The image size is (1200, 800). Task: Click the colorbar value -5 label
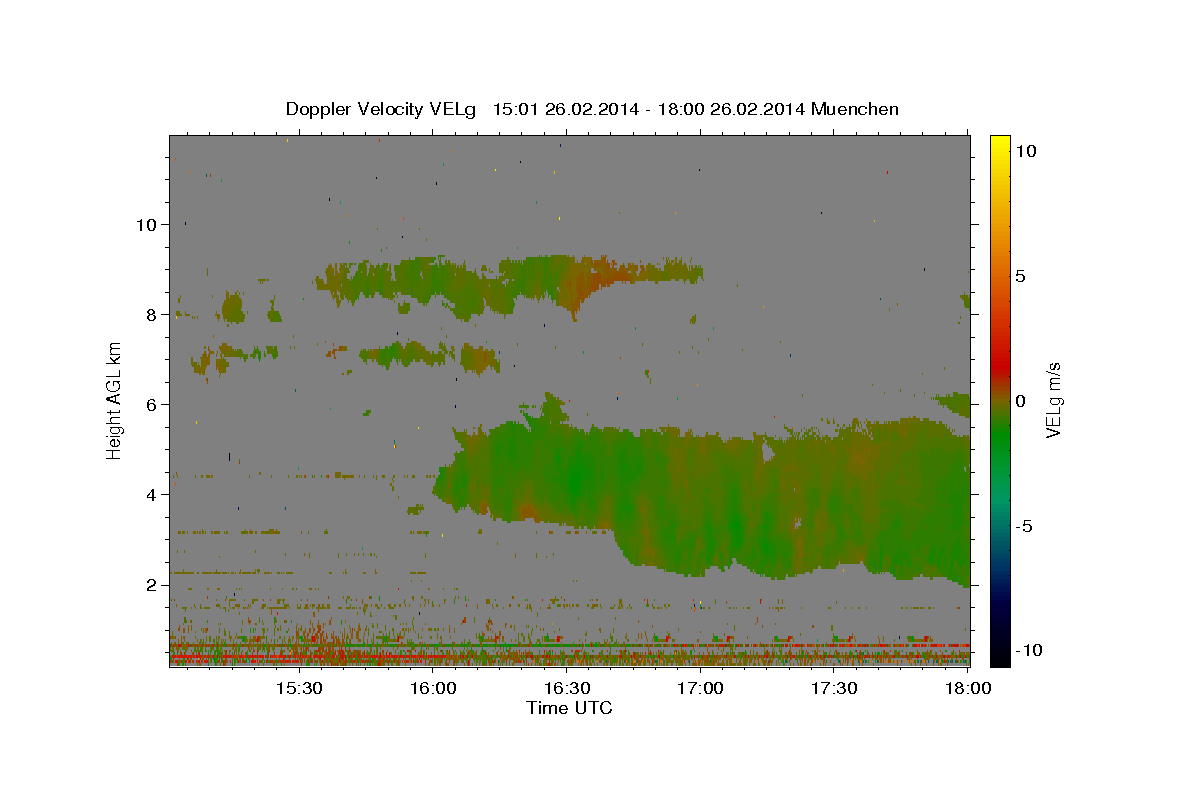pos(1024,526)
